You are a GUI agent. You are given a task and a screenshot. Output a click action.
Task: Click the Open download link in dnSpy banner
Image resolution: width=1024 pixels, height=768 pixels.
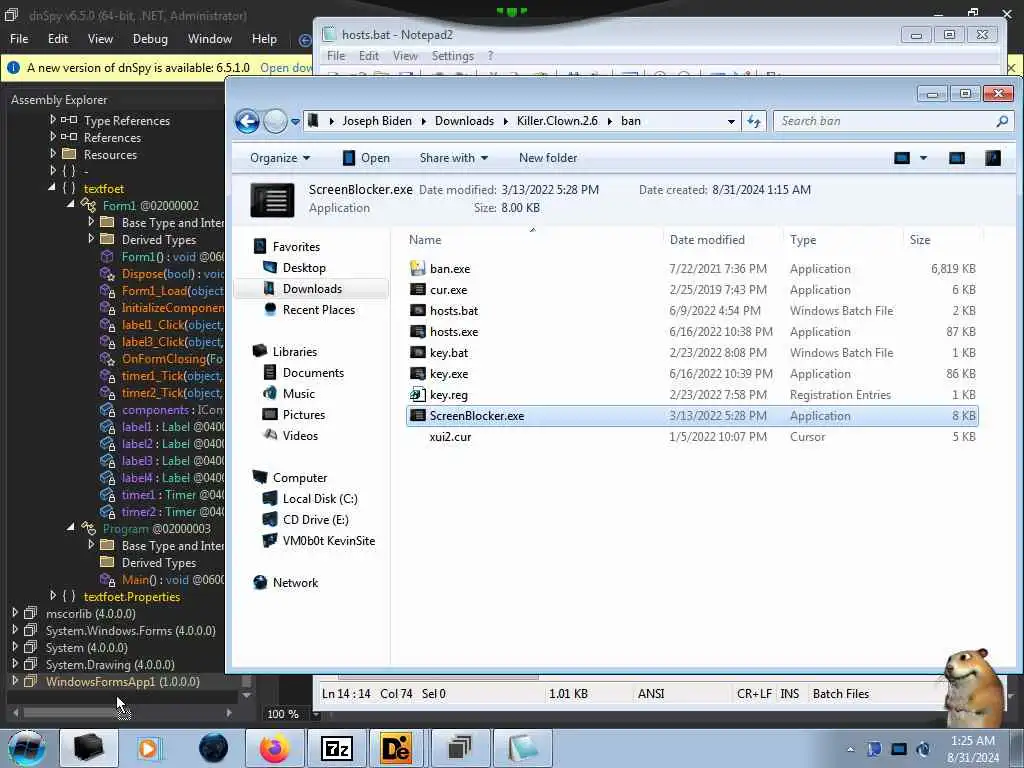[x=286, y=68]
